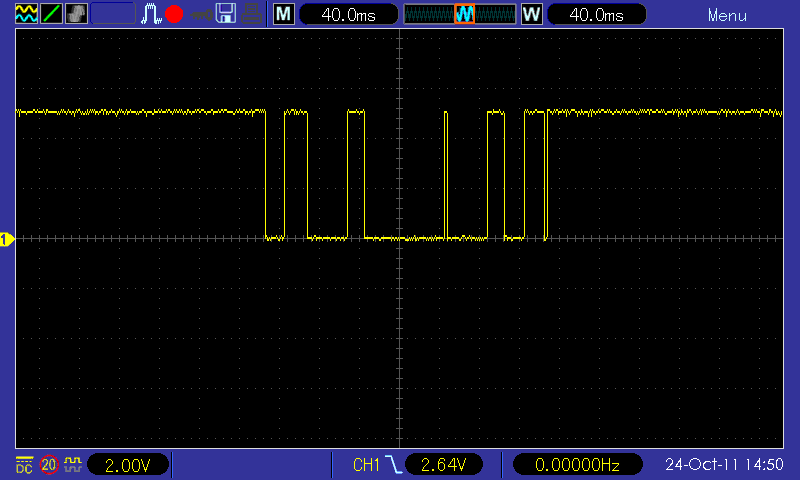Viewport: 800px width, 480px height.
Task: Click the red stop indicator circle
Action: click(x=174, y=14)
